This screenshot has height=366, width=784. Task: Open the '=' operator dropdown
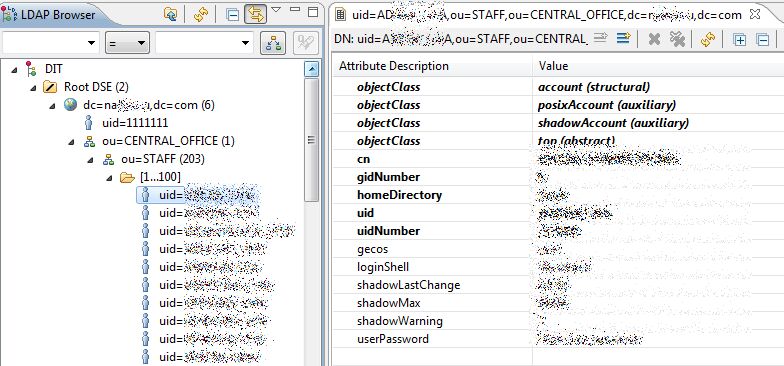point(128,43)
